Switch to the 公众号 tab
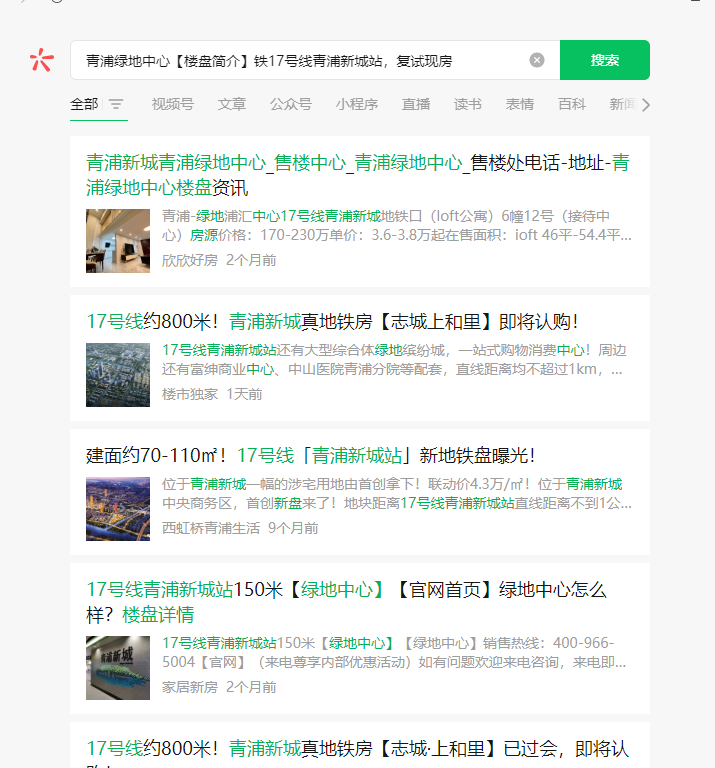The image size is (715, 768). coord(291,104)
